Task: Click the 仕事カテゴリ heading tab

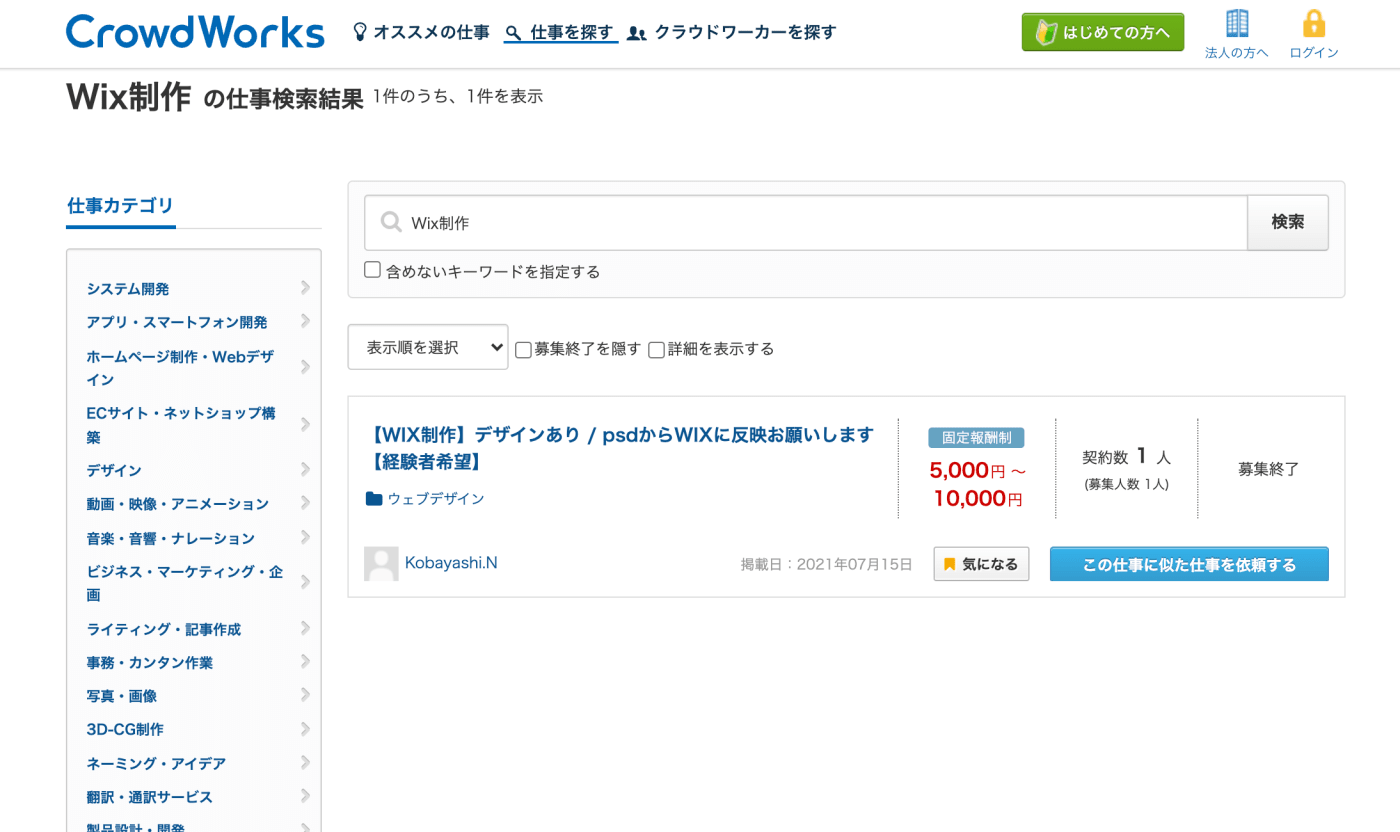Action: pos(120,206)
